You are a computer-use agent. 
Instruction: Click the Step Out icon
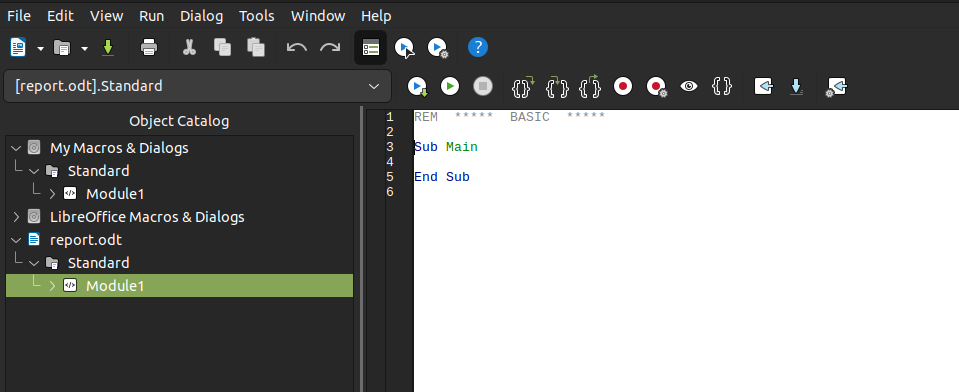(590, 87)
